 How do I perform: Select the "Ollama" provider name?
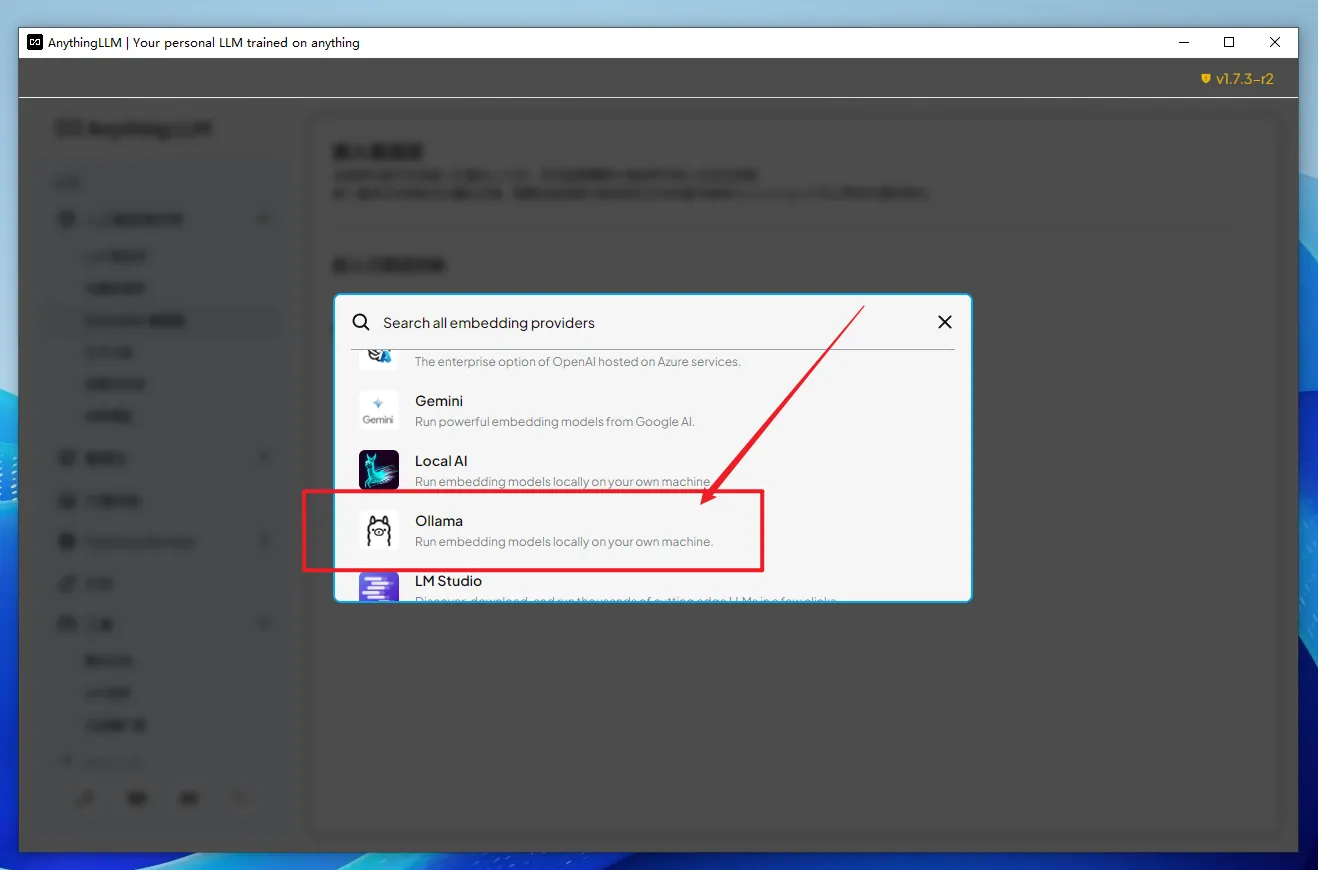point(439,521)
